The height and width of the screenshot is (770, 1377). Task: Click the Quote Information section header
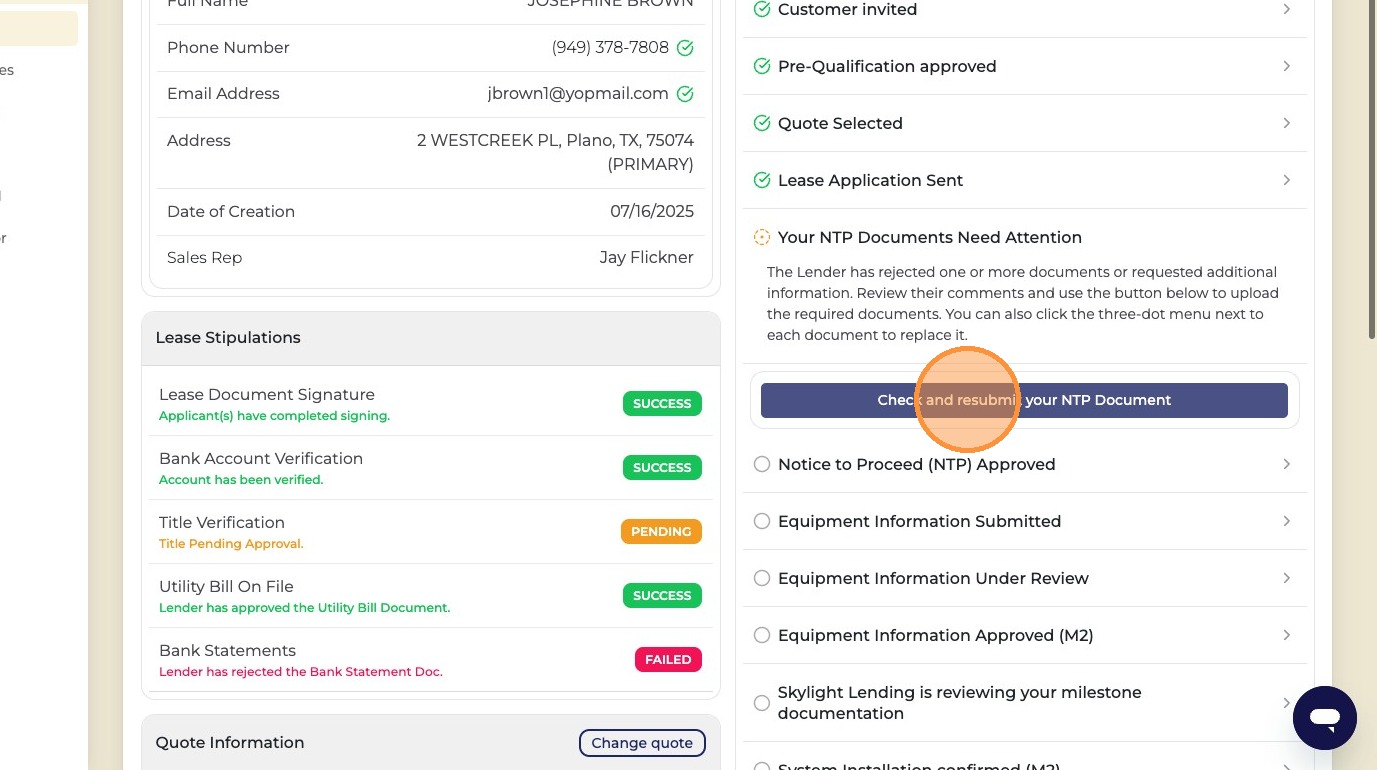431,743
